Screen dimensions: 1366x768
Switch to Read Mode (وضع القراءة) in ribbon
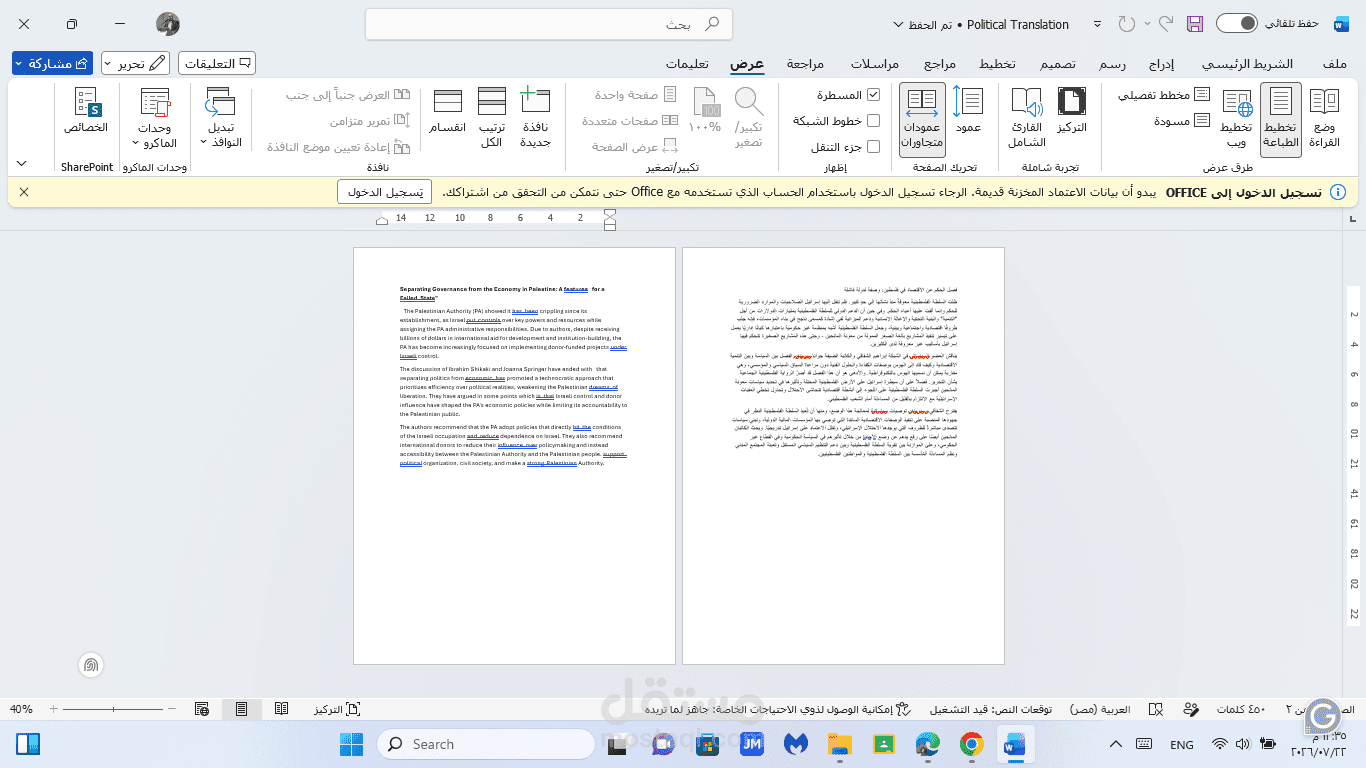[1325, 117]
